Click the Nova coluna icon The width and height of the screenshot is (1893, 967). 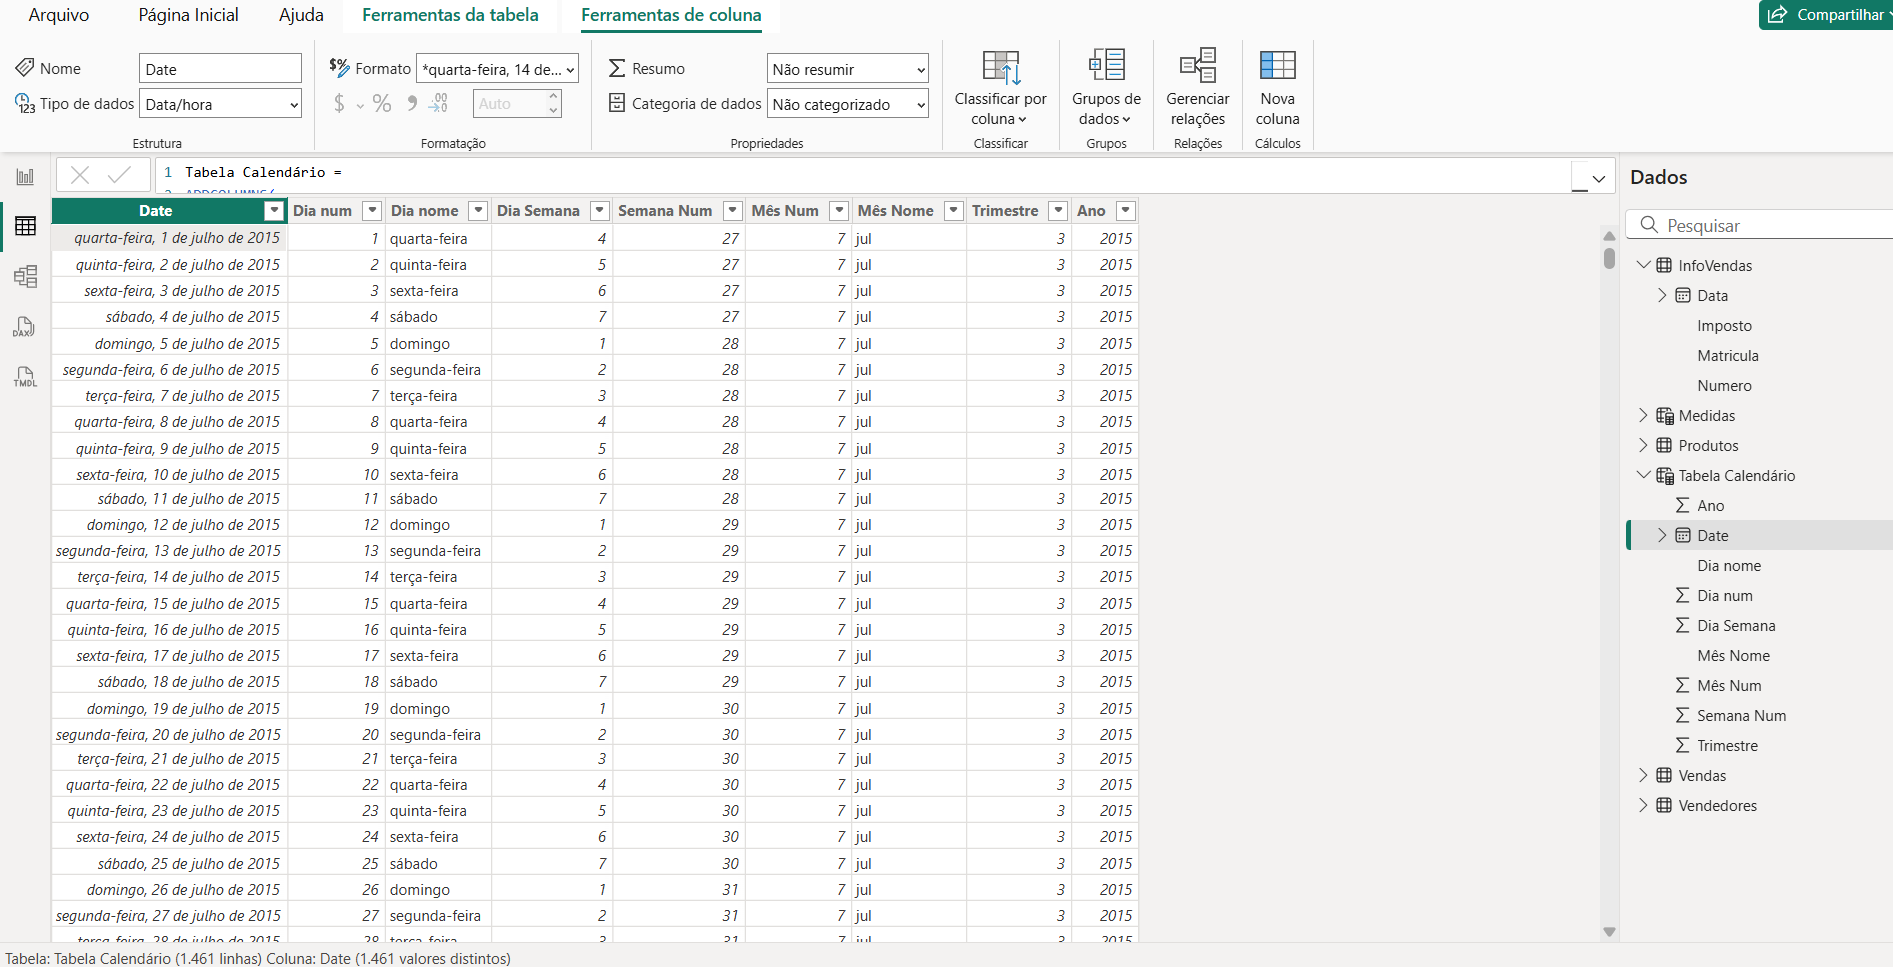click(x=1278, y=65)
